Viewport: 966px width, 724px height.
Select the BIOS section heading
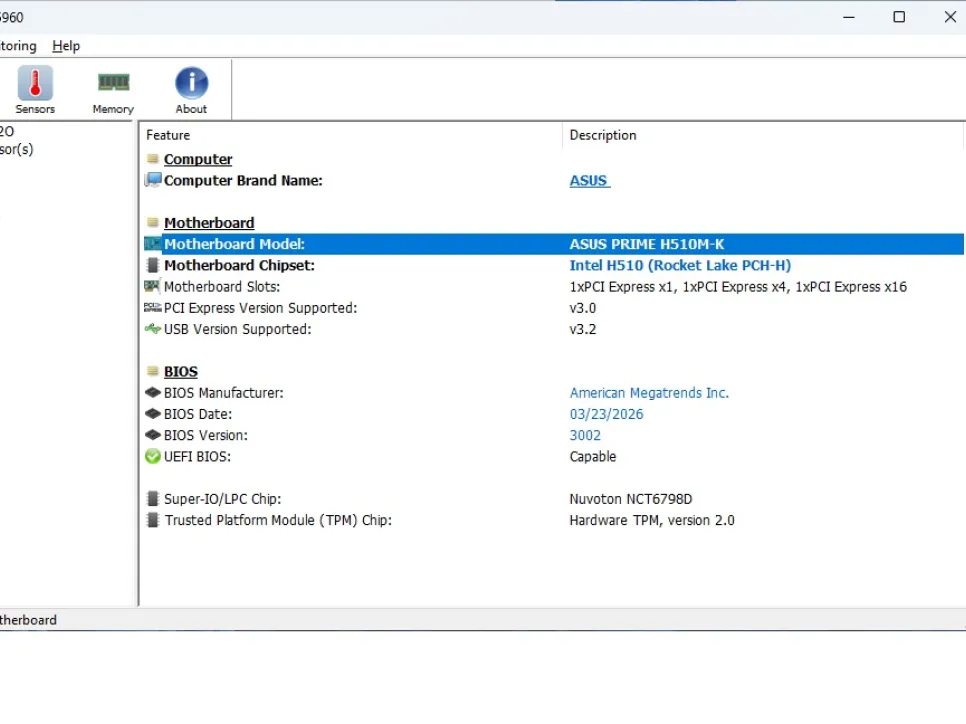(x=181, y=372)
